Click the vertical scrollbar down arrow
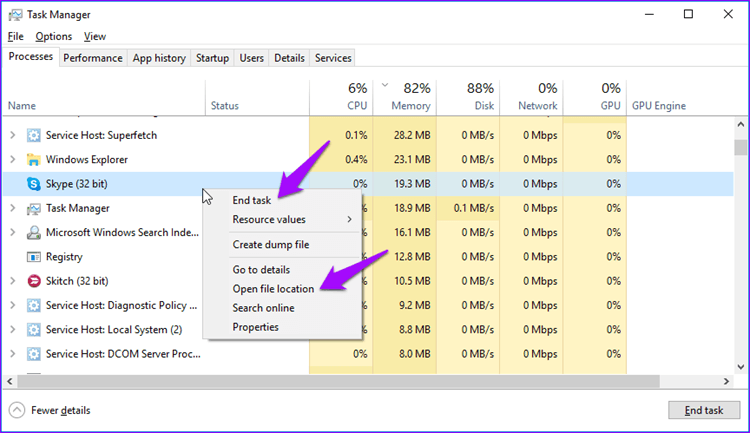Screen dimensions: 750x433 point(741,367)
